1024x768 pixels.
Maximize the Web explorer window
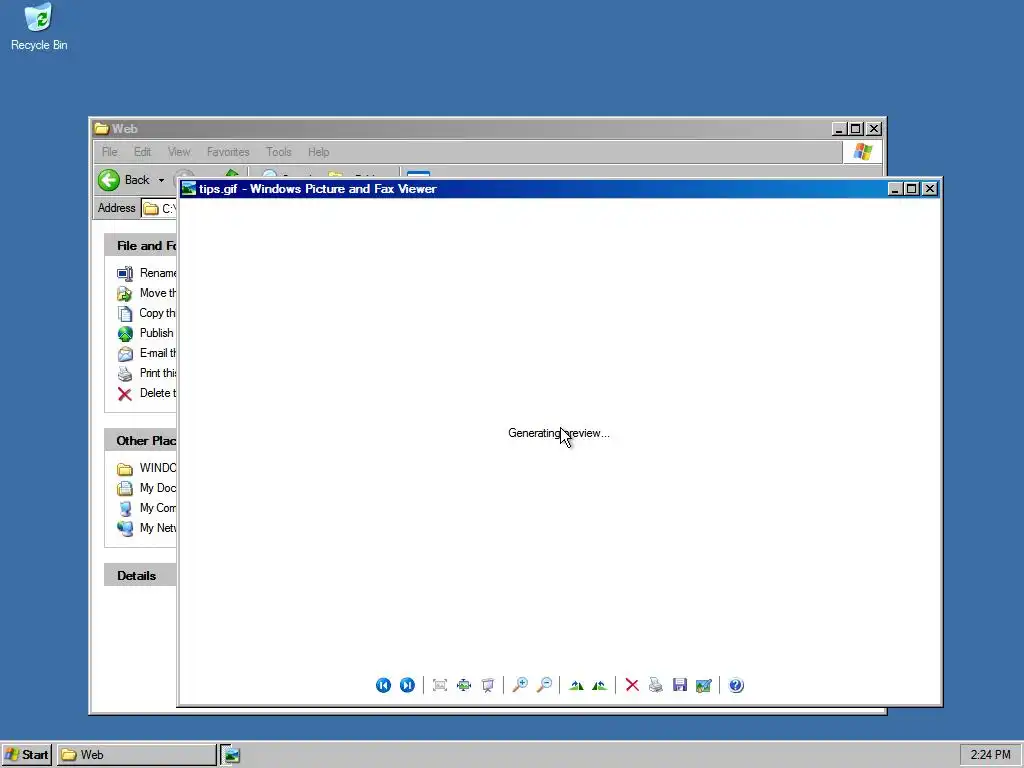(x=856, y=129)
